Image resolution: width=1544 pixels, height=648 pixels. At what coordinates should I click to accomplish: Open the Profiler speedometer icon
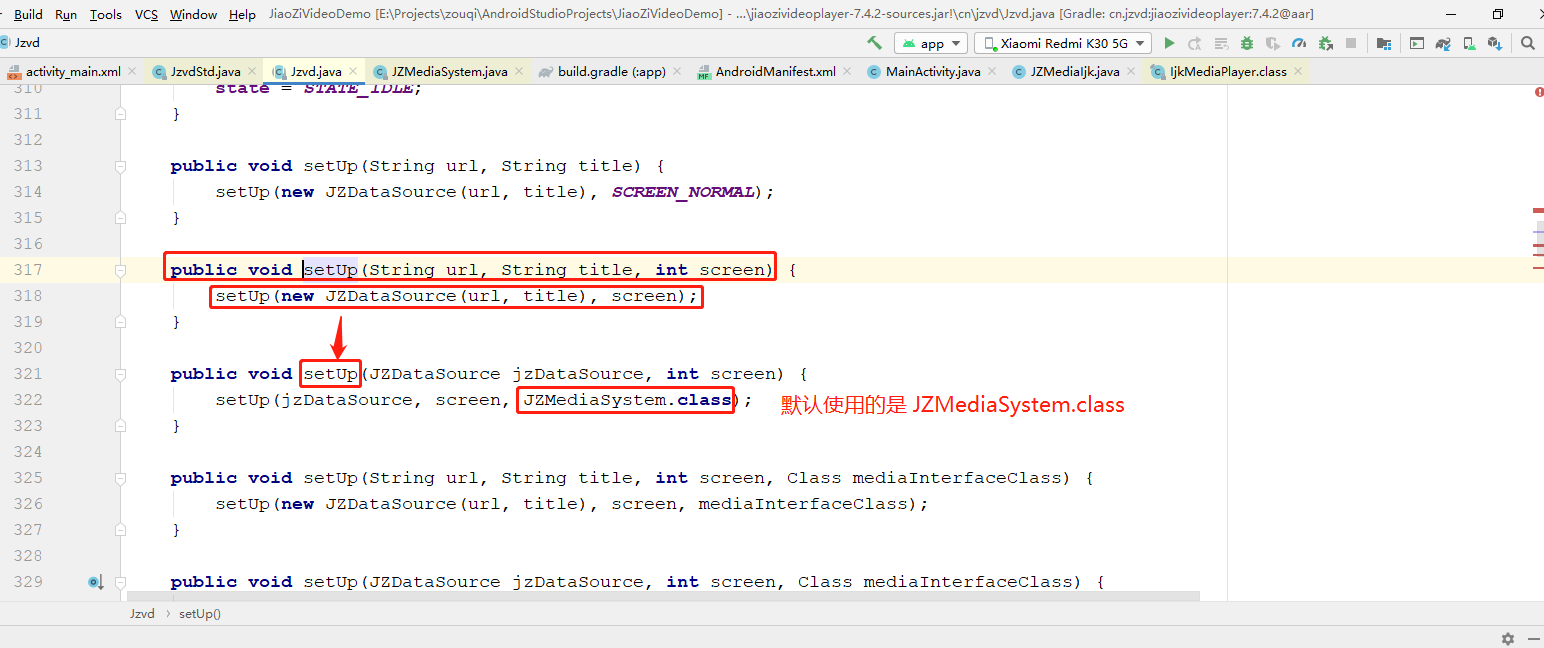coord(1299,43)
